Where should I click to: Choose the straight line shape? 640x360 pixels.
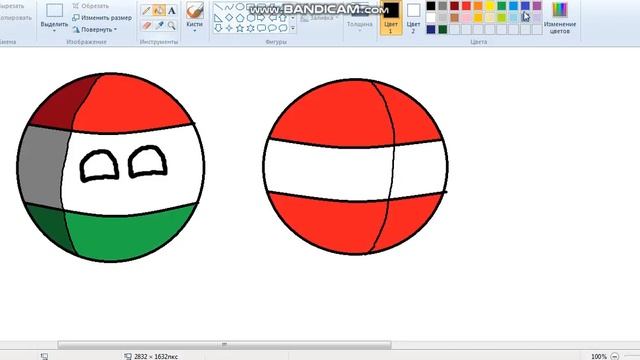pyautogui.click(x=218, y=7)
